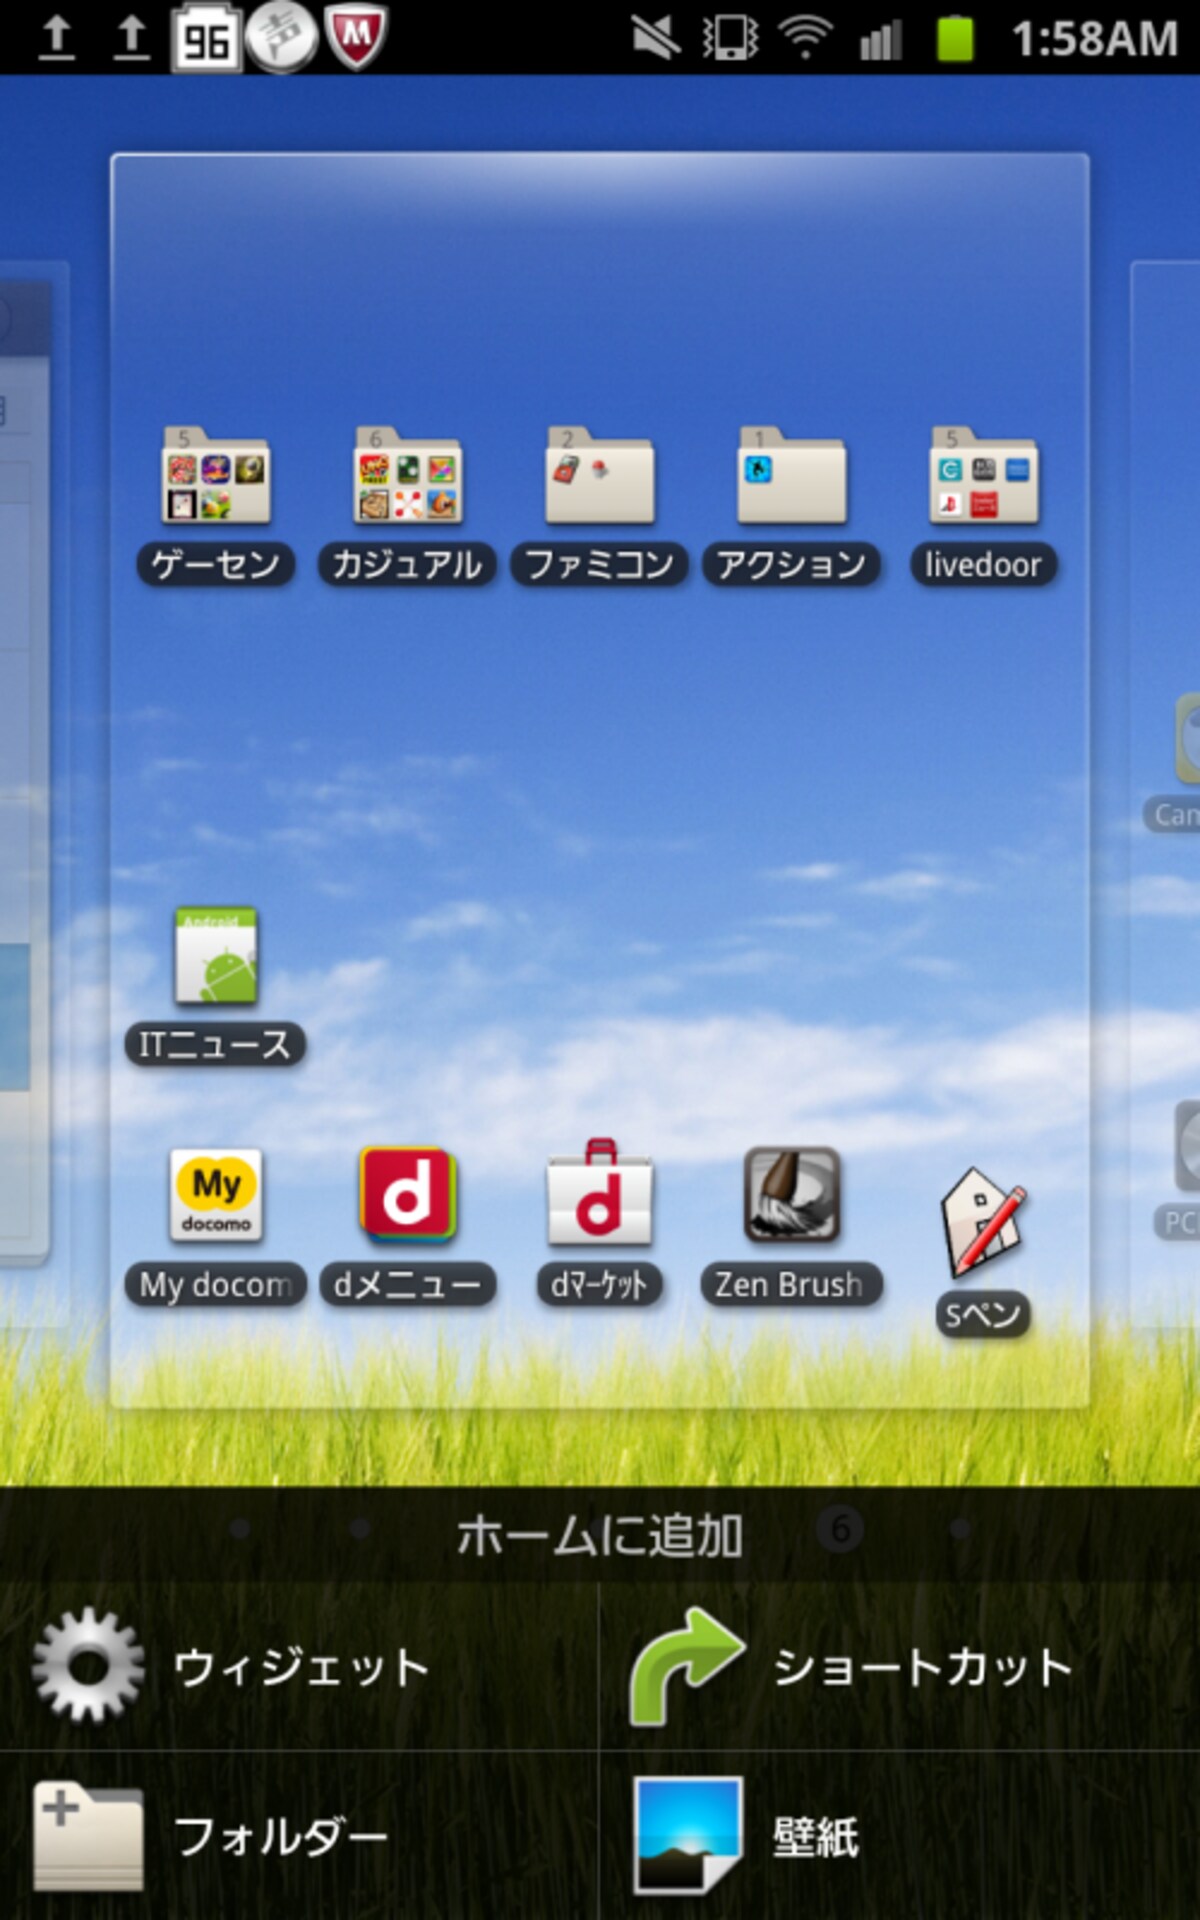
Task: Tap the ショートカット green arrow icon
Action: pyautogui.click(x=686, y=1666)
